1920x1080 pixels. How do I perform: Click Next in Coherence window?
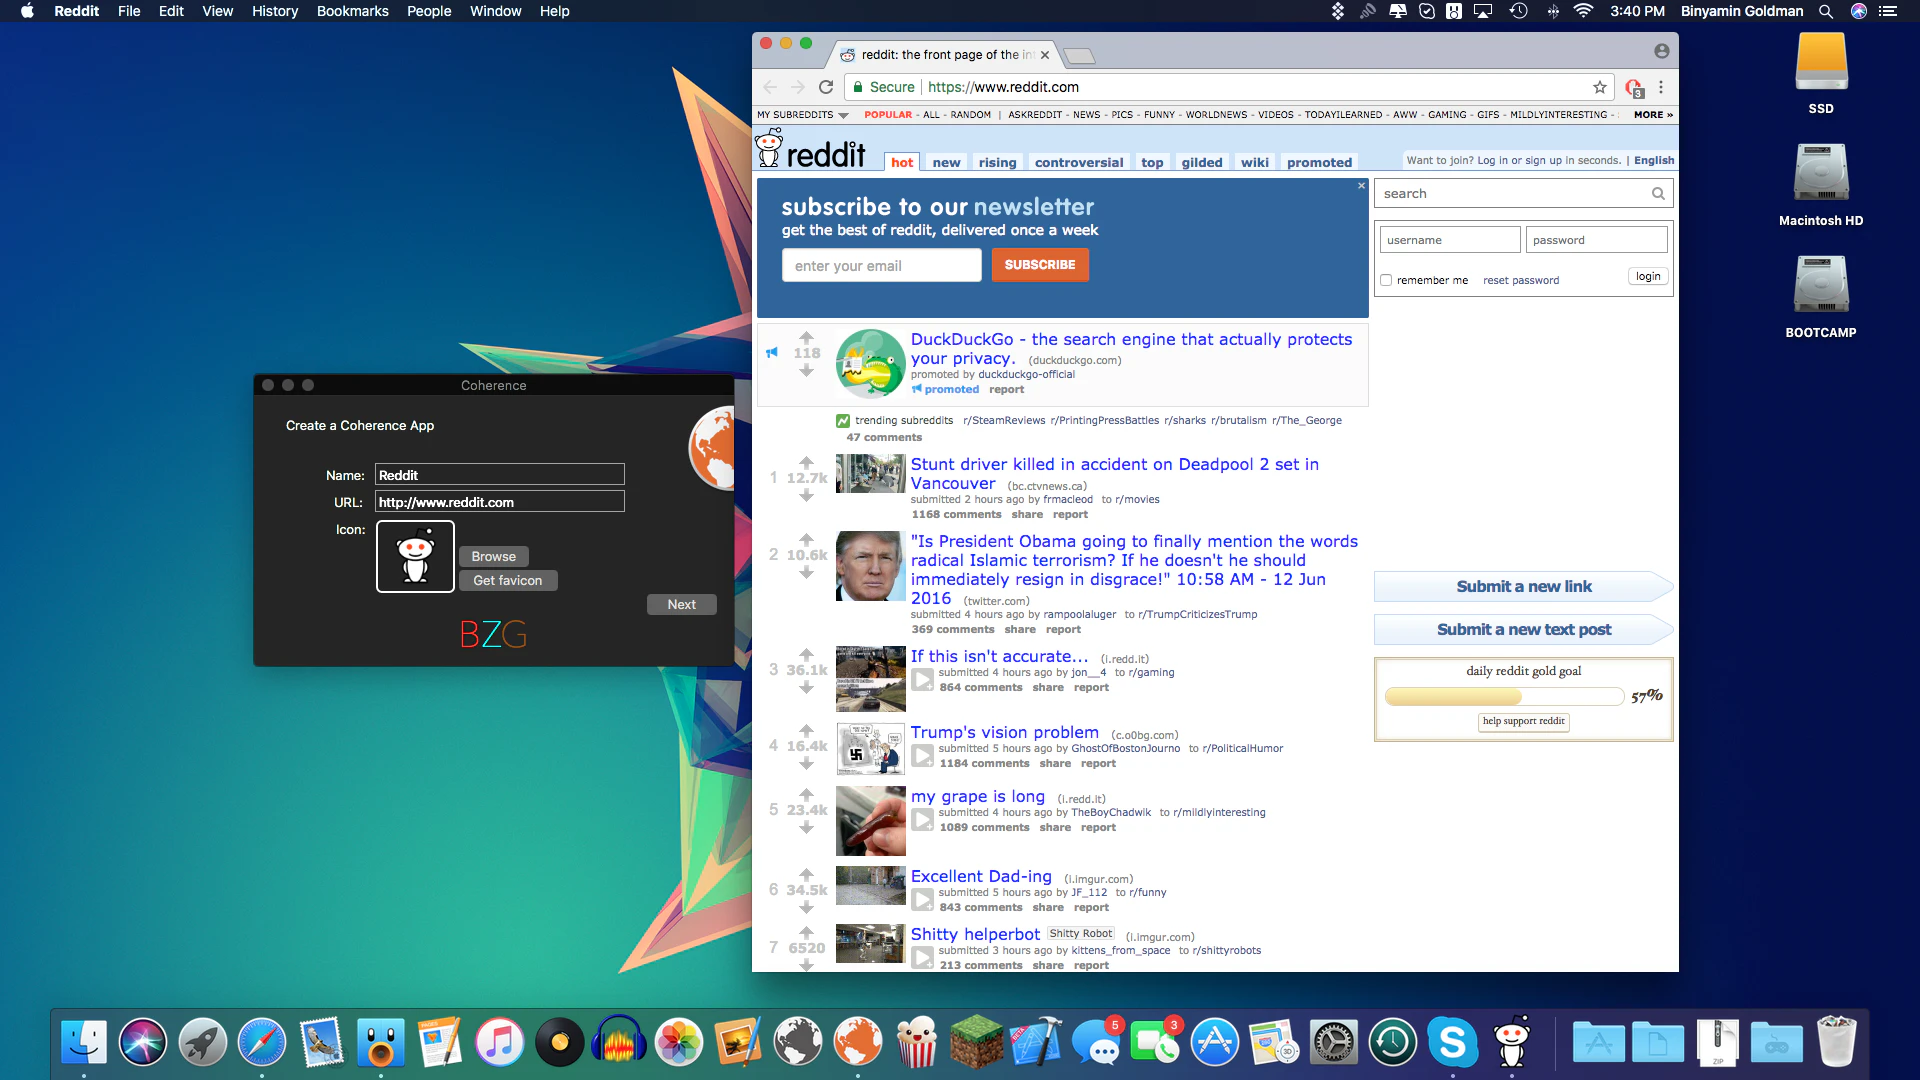681,604
